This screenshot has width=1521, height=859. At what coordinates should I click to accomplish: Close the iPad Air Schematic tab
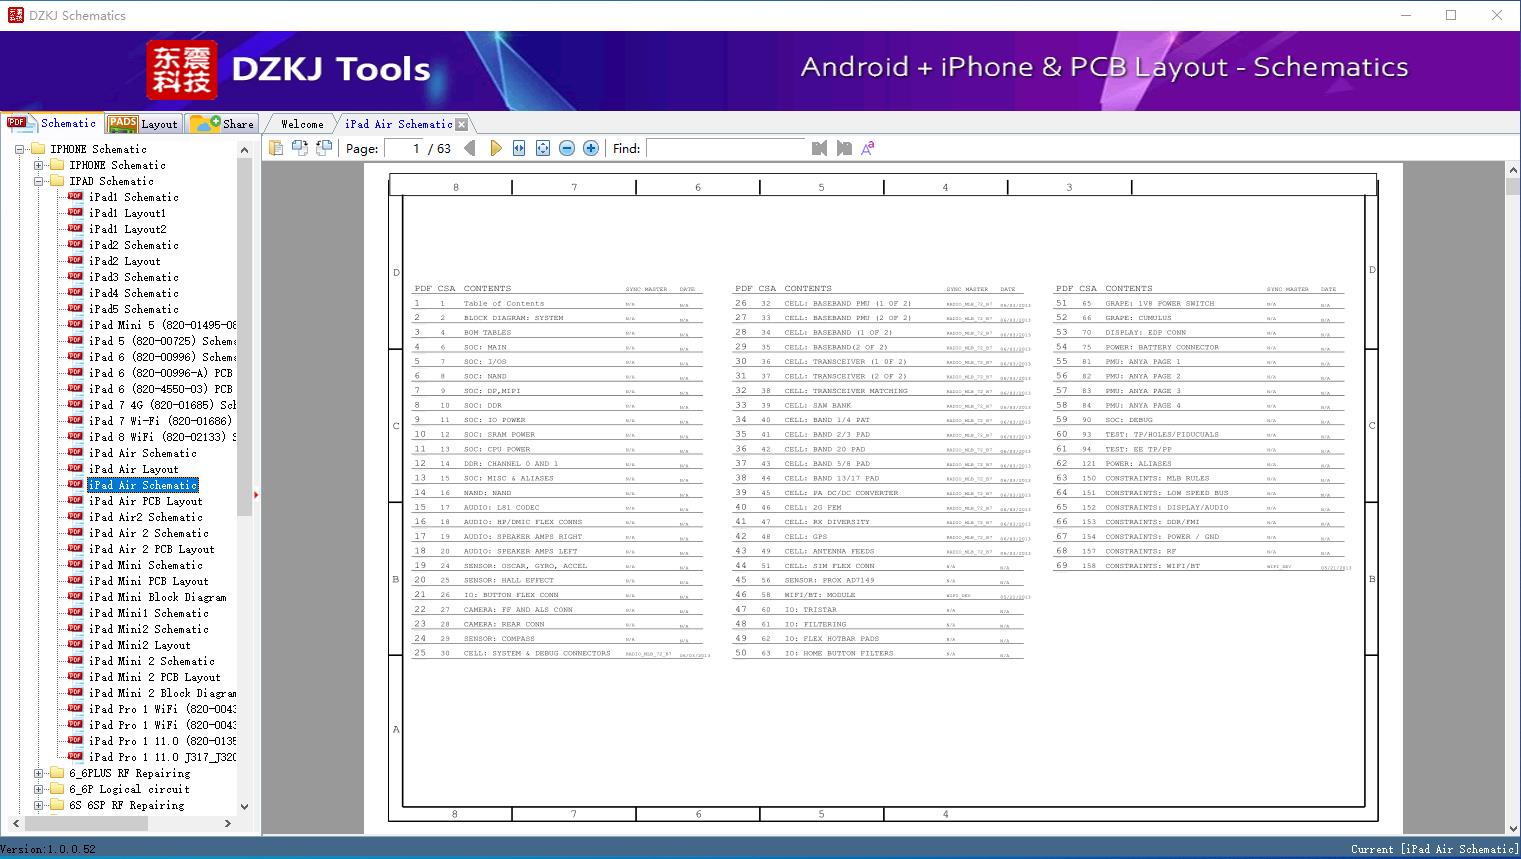(461, 125)
